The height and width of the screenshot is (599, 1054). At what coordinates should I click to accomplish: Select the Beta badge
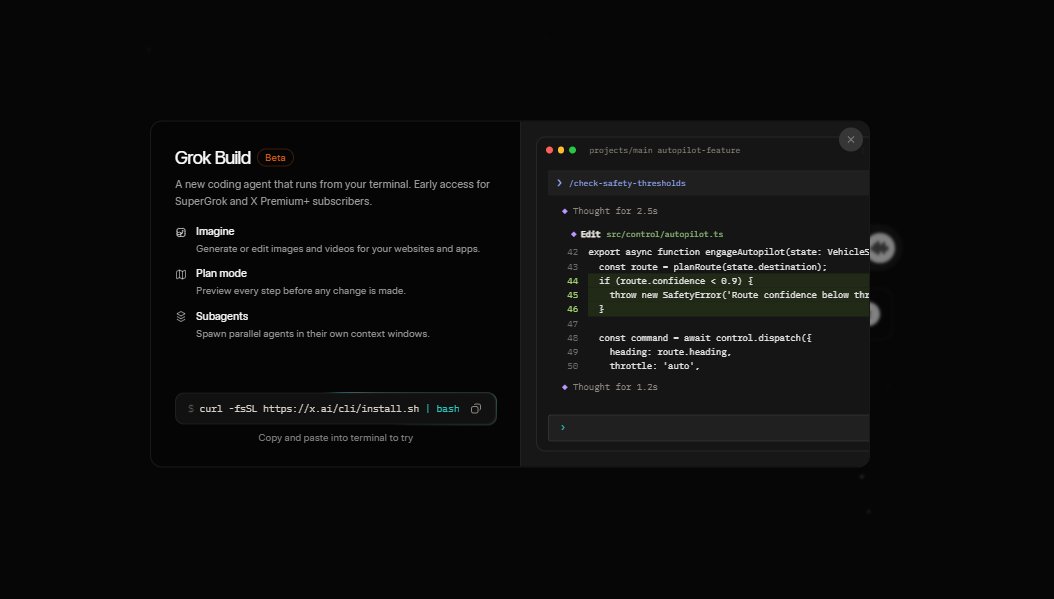tap(275, 157)
